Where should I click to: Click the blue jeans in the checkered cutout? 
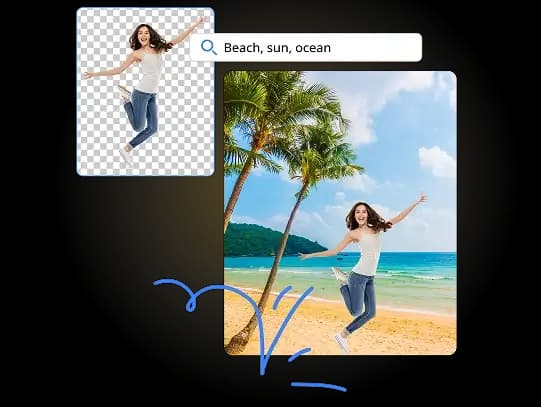coord(142,117)
